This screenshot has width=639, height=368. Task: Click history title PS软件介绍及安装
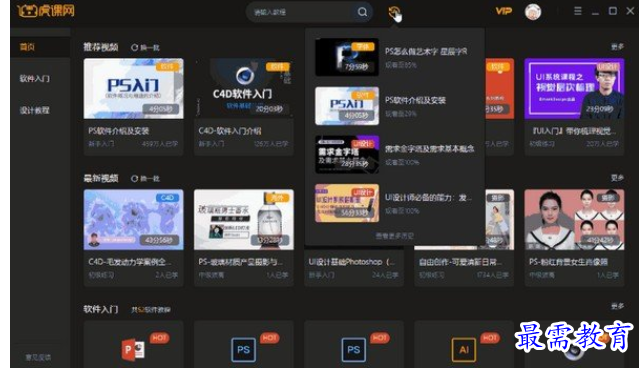click(x=415, y=100)
